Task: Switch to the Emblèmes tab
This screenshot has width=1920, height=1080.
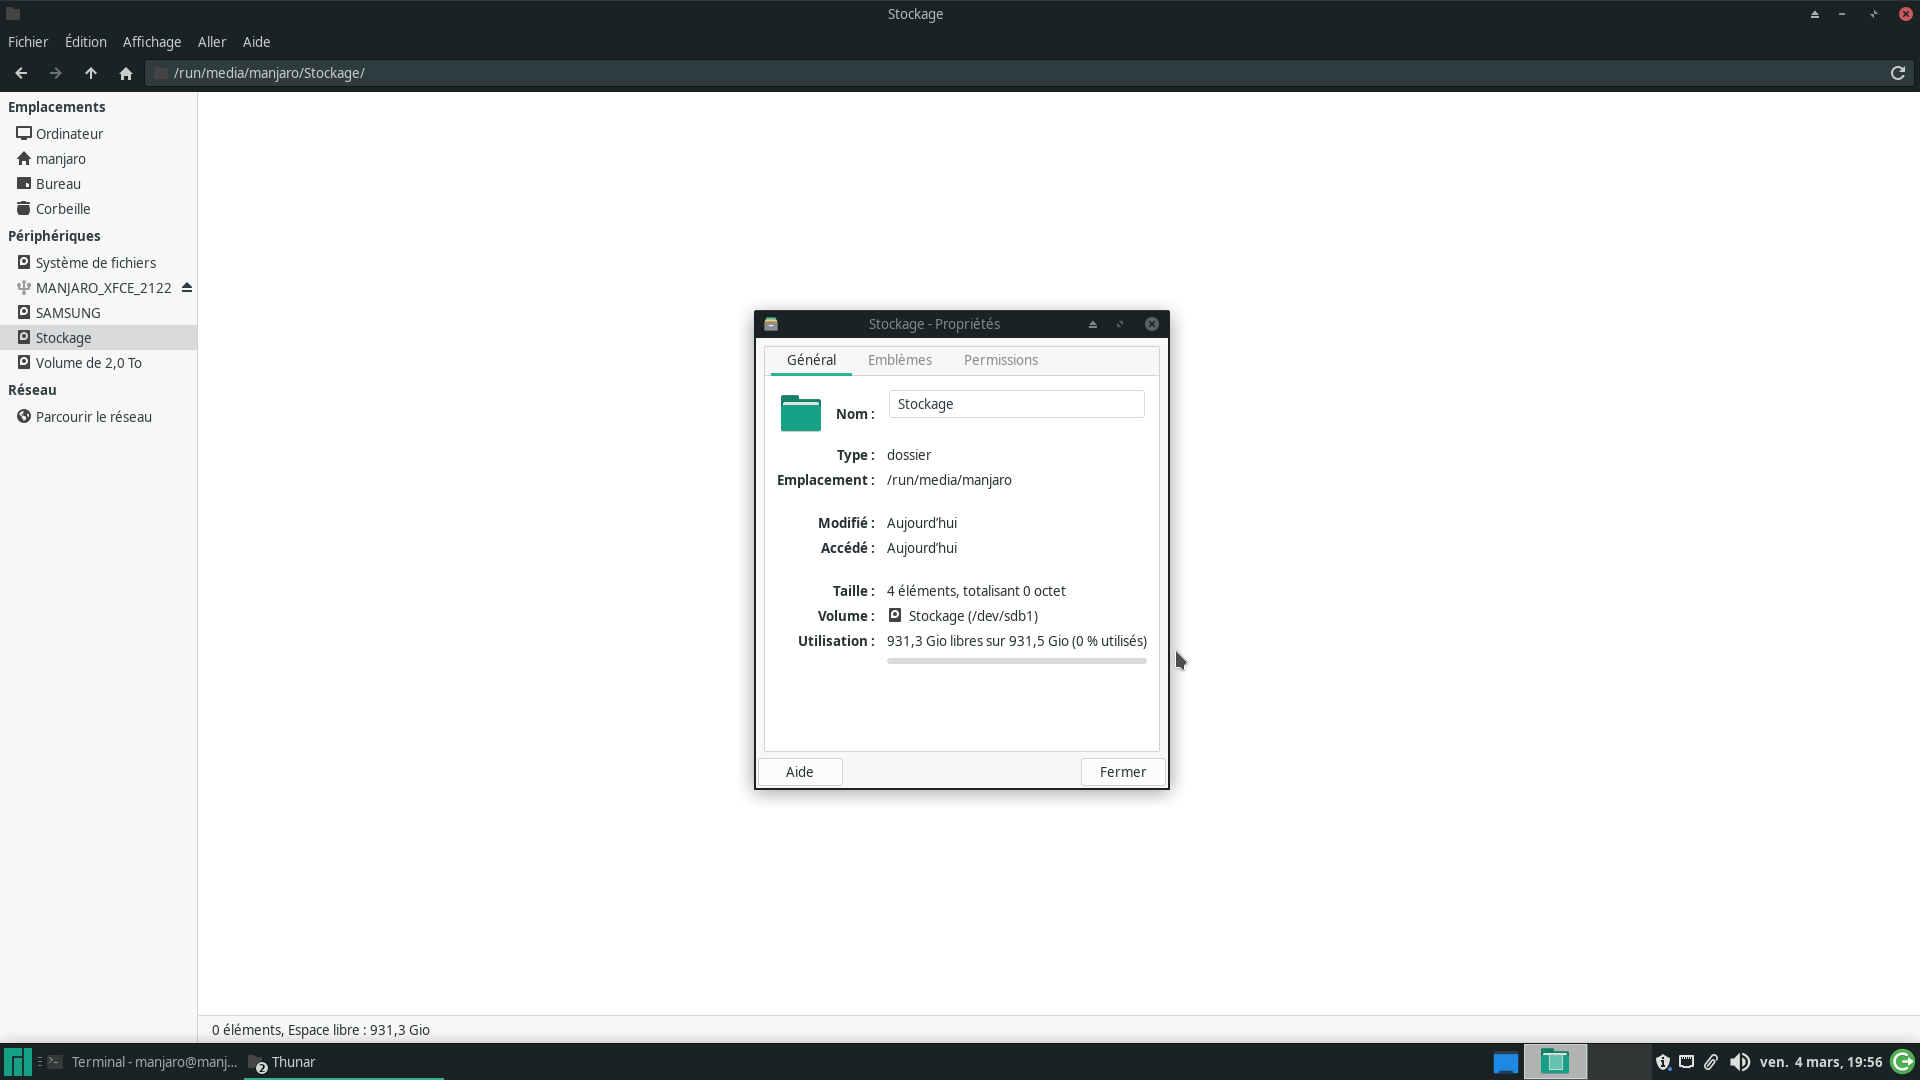Action: [x=899, y=360]
